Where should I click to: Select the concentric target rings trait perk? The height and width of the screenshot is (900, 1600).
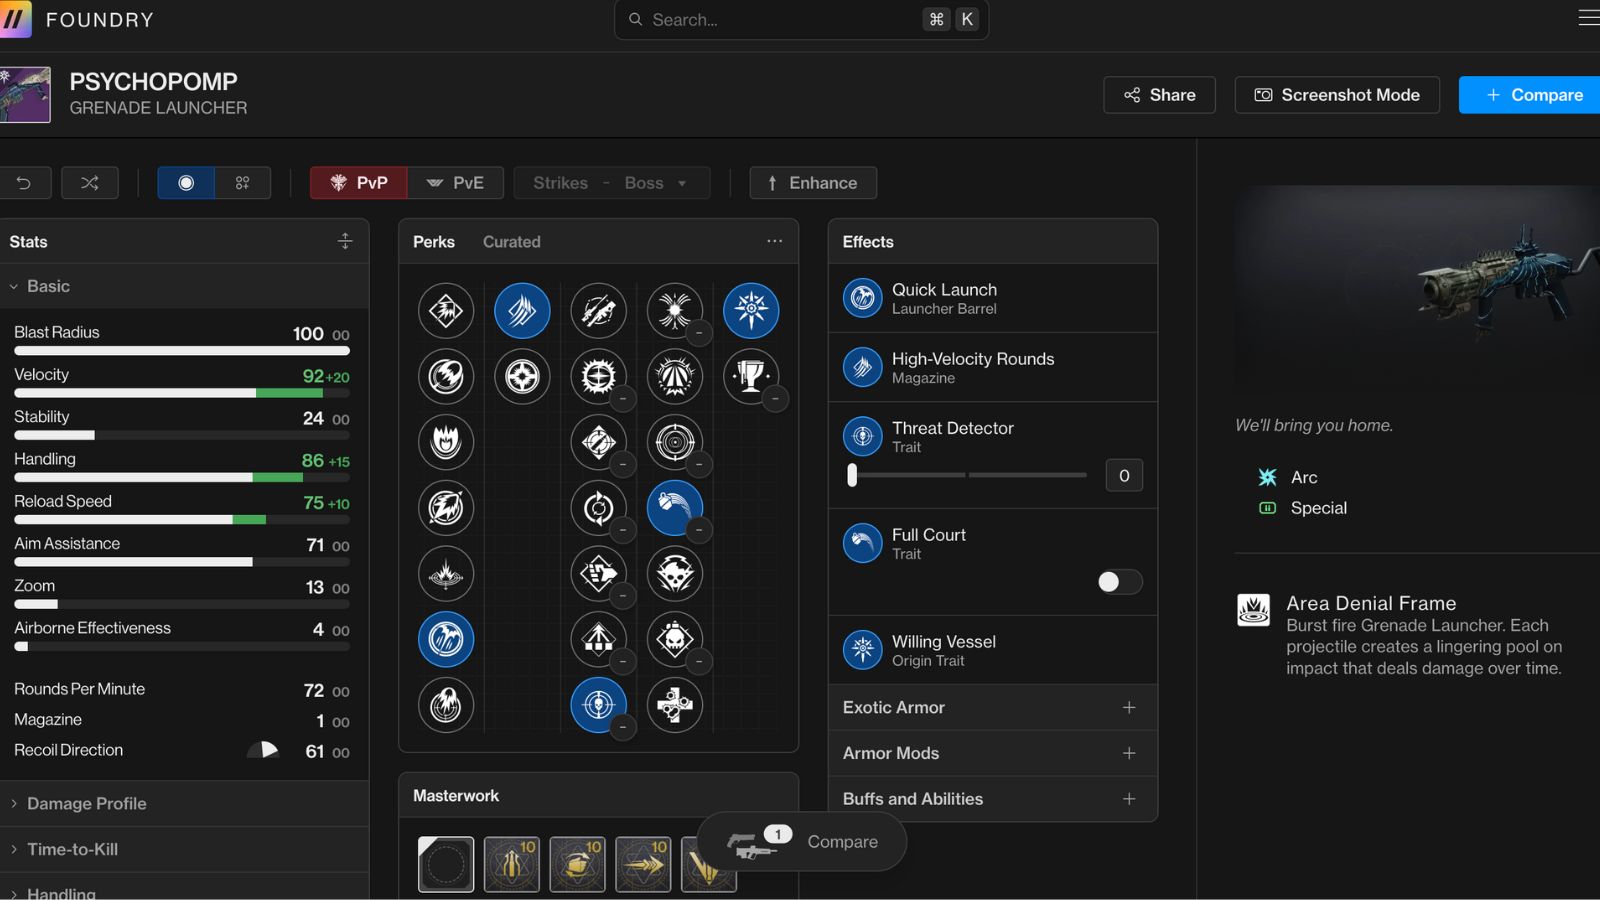[675, 441]
